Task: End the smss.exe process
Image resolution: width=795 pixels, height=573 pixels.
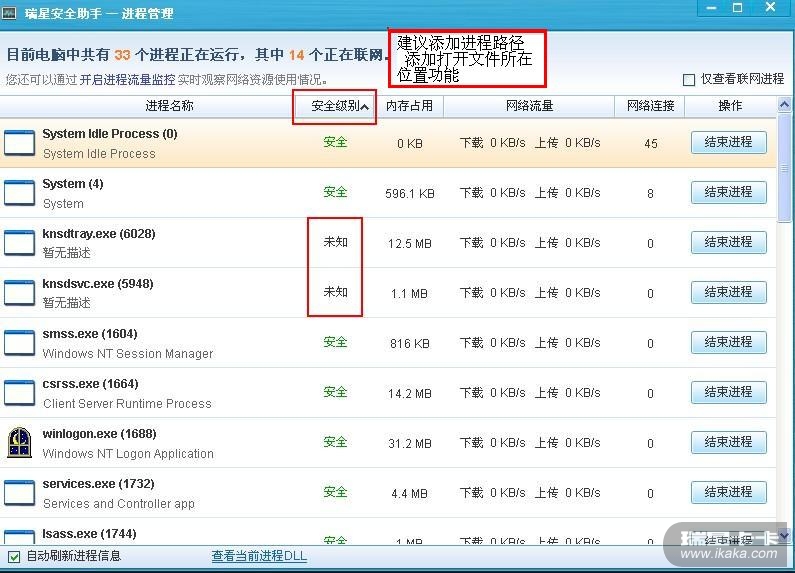Action: point(729,342)
